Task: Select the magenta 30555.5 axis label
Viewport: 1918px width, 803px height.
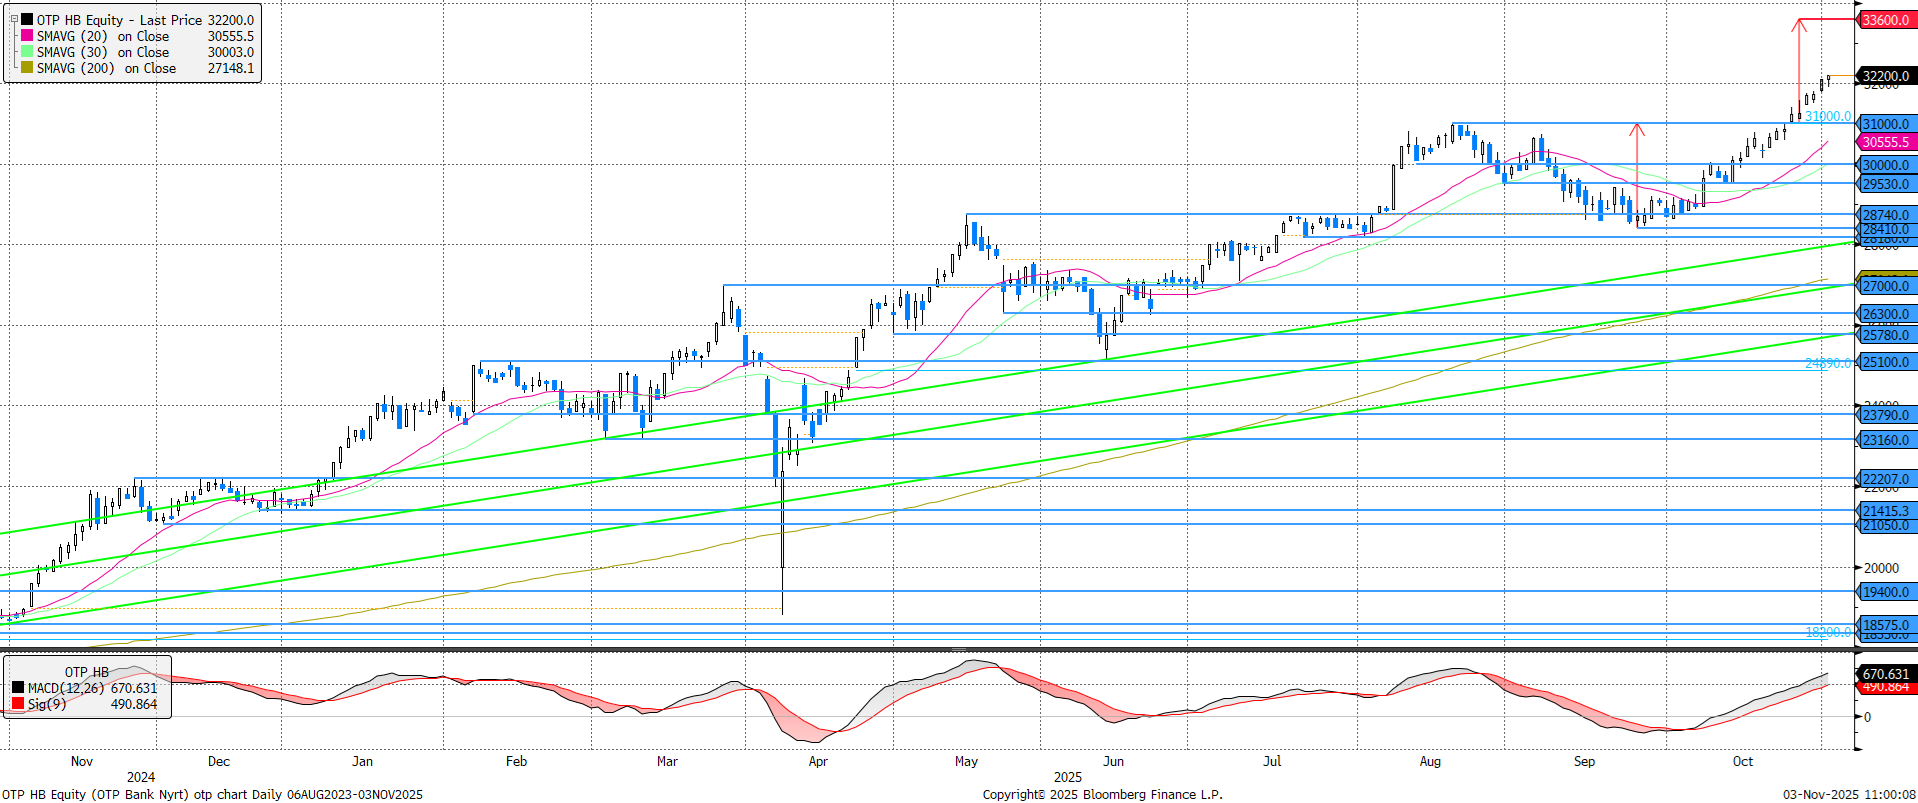Action: pyautogui.click(x=1885, y=142)
